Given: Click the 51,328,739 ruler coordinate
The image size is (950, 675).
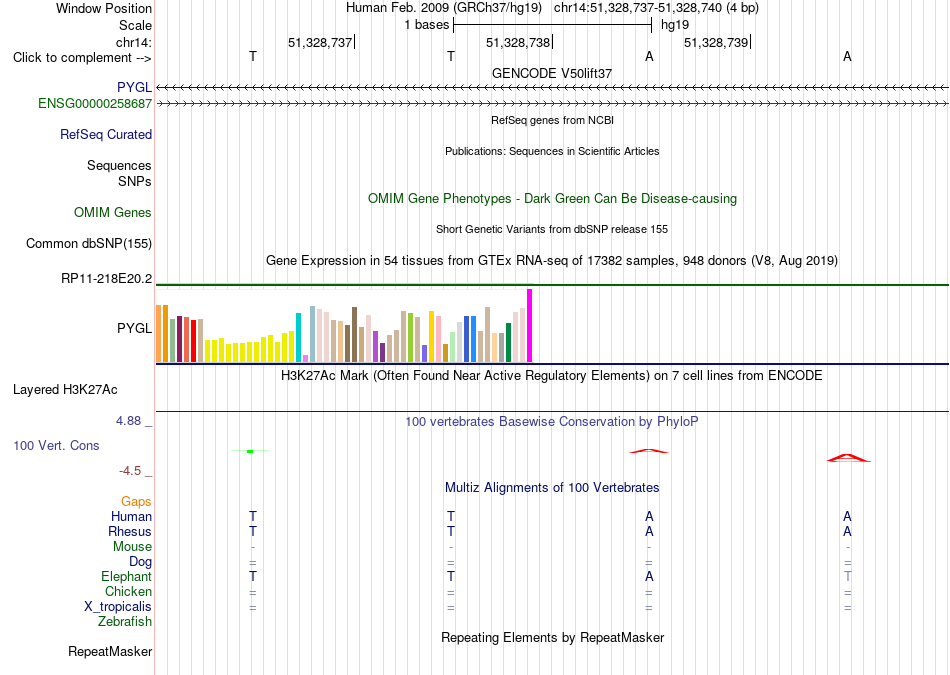Looking at the screenshot, I should (x=716, y=42).
